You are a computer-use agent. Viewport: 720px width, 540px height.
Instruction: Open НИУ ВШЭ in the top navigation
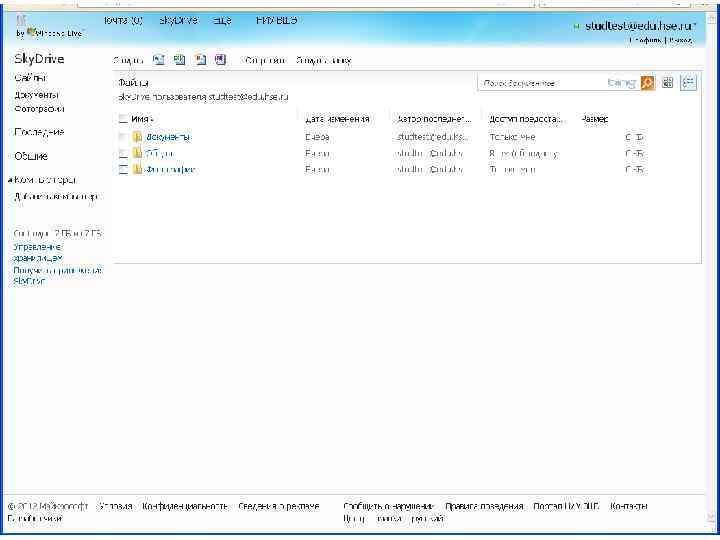point(276,21)
